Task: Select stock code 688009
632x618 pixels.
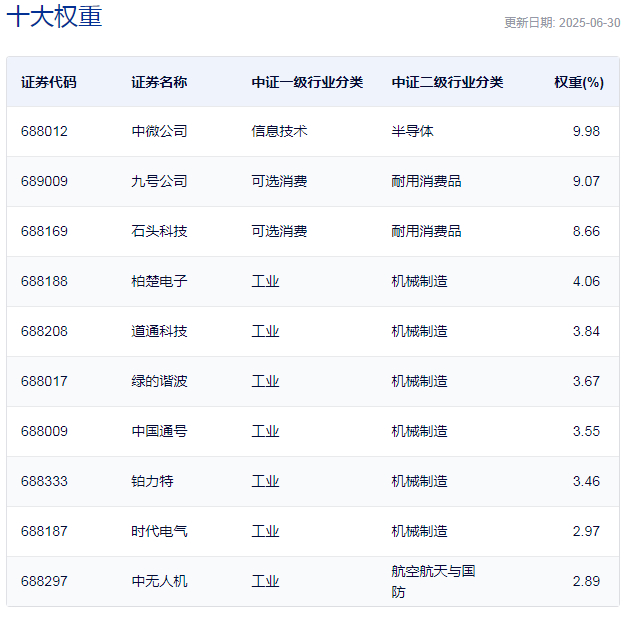Action: tap(44, 431)
